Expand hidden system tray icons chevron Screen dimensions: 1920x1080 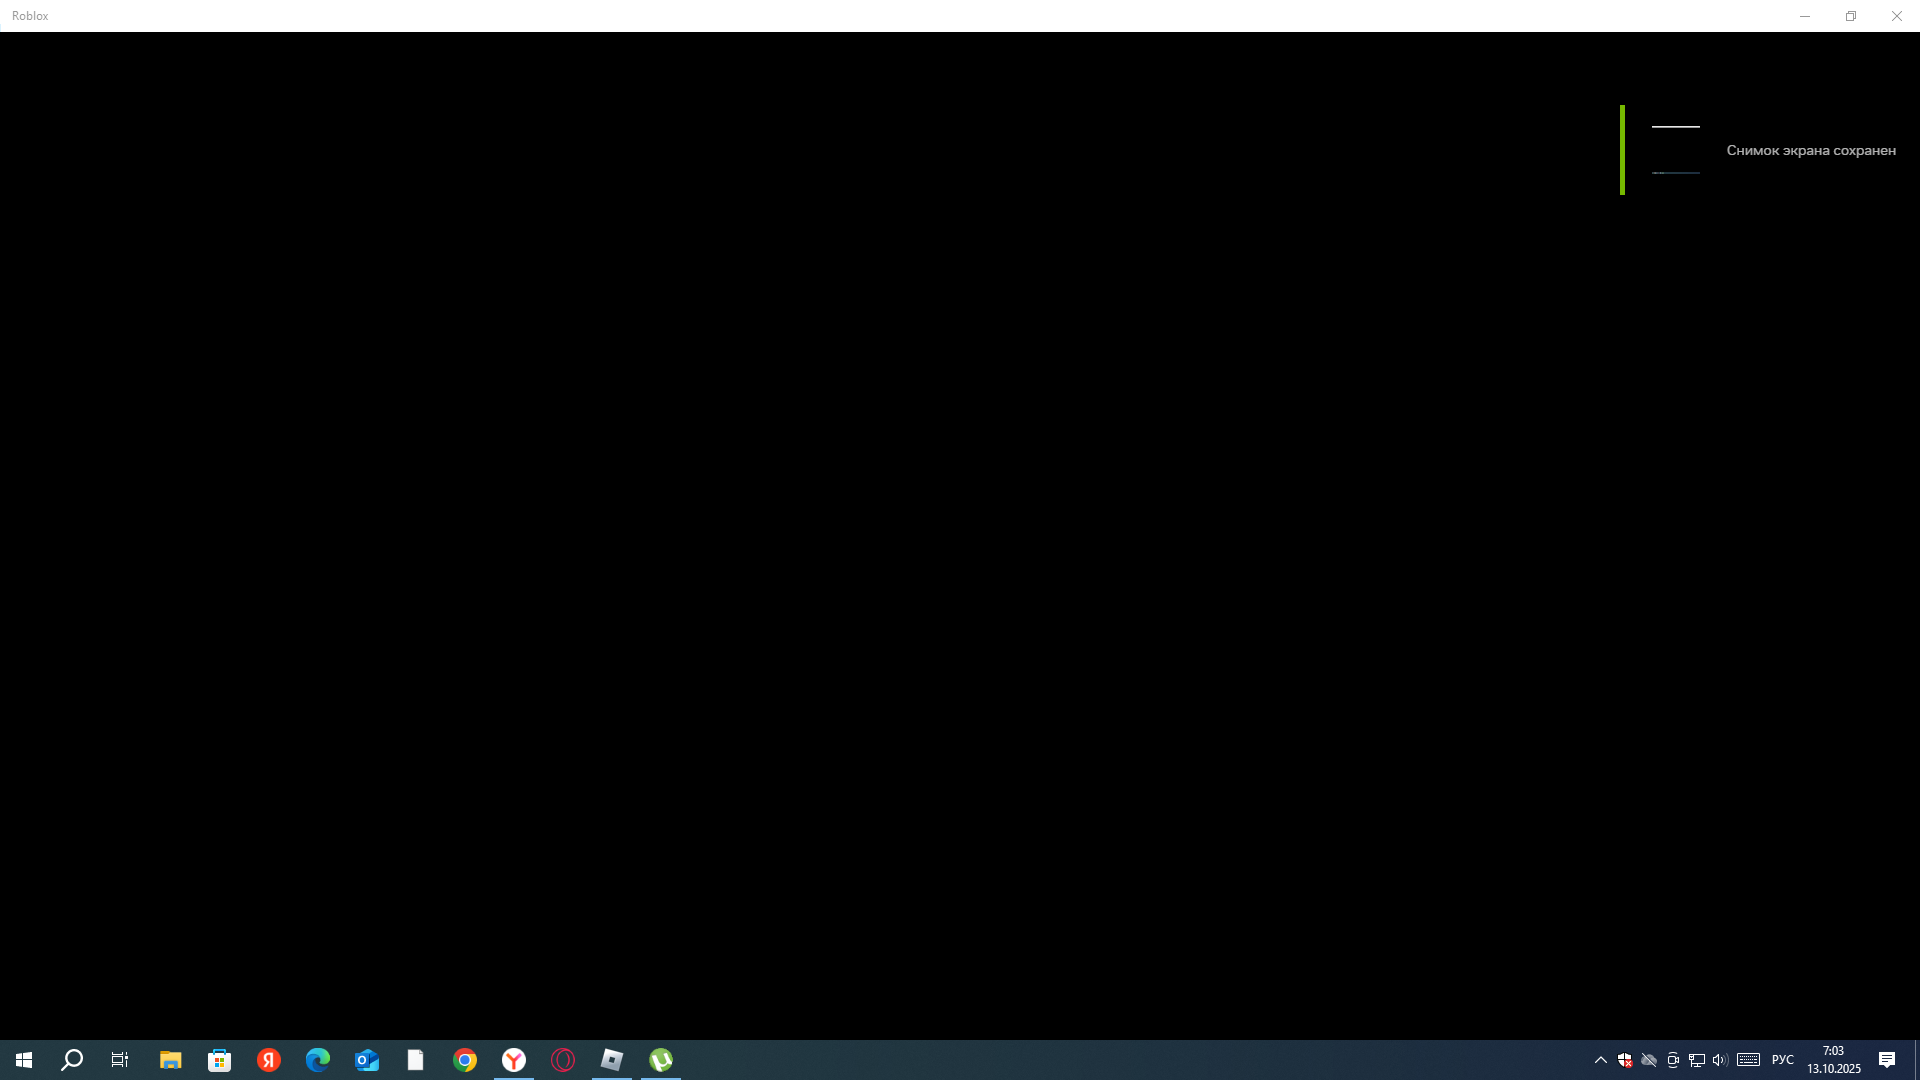(x=1601, y=1060)
